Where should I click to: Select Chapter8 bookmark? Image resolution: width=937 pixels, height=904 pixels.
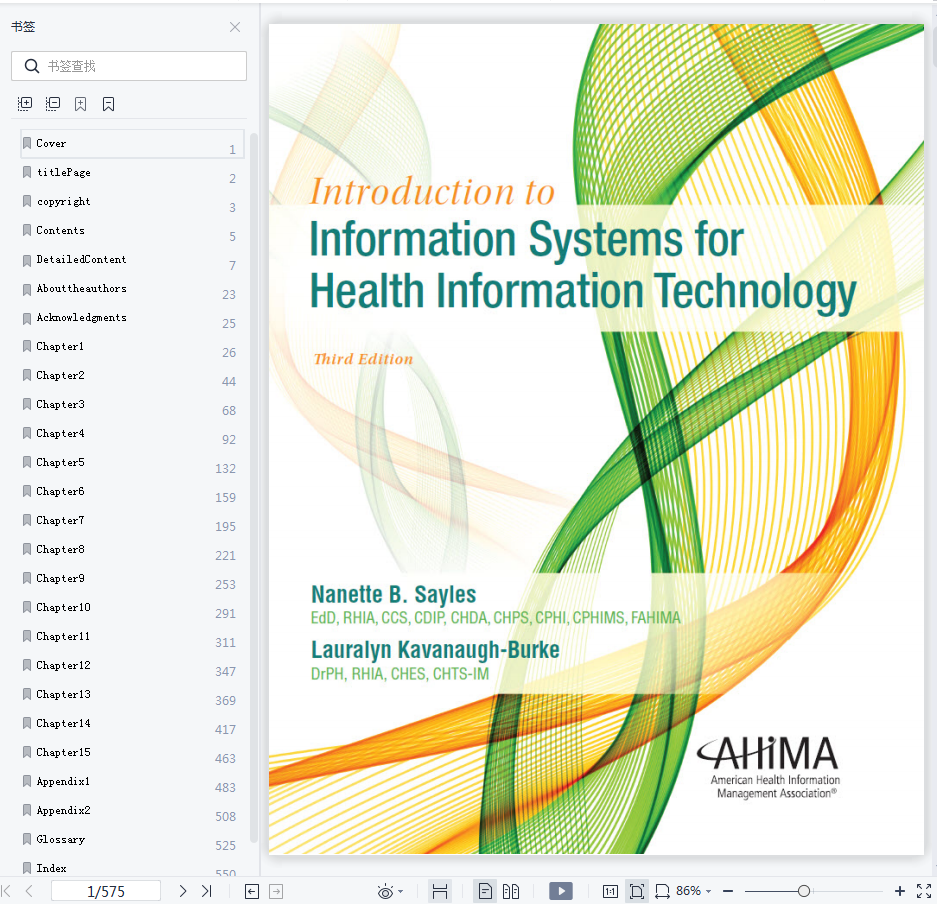click(x=132, y=549)
